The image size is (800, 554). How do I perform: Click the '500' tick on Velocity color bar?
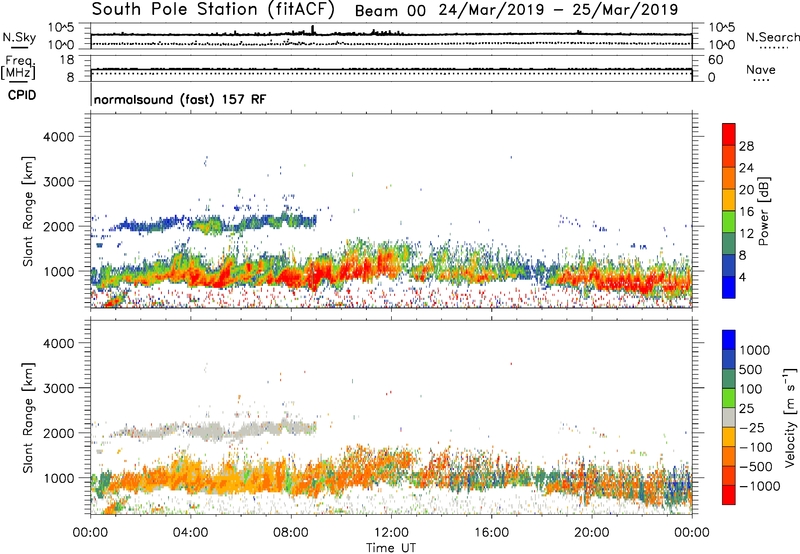[751, 369]
